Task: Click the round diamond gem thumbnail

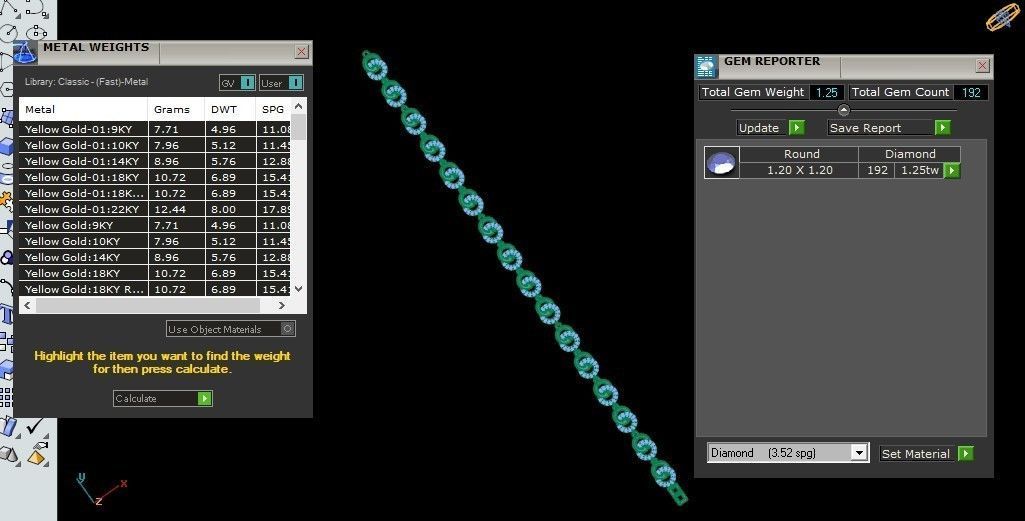Action: coord(722,163)
